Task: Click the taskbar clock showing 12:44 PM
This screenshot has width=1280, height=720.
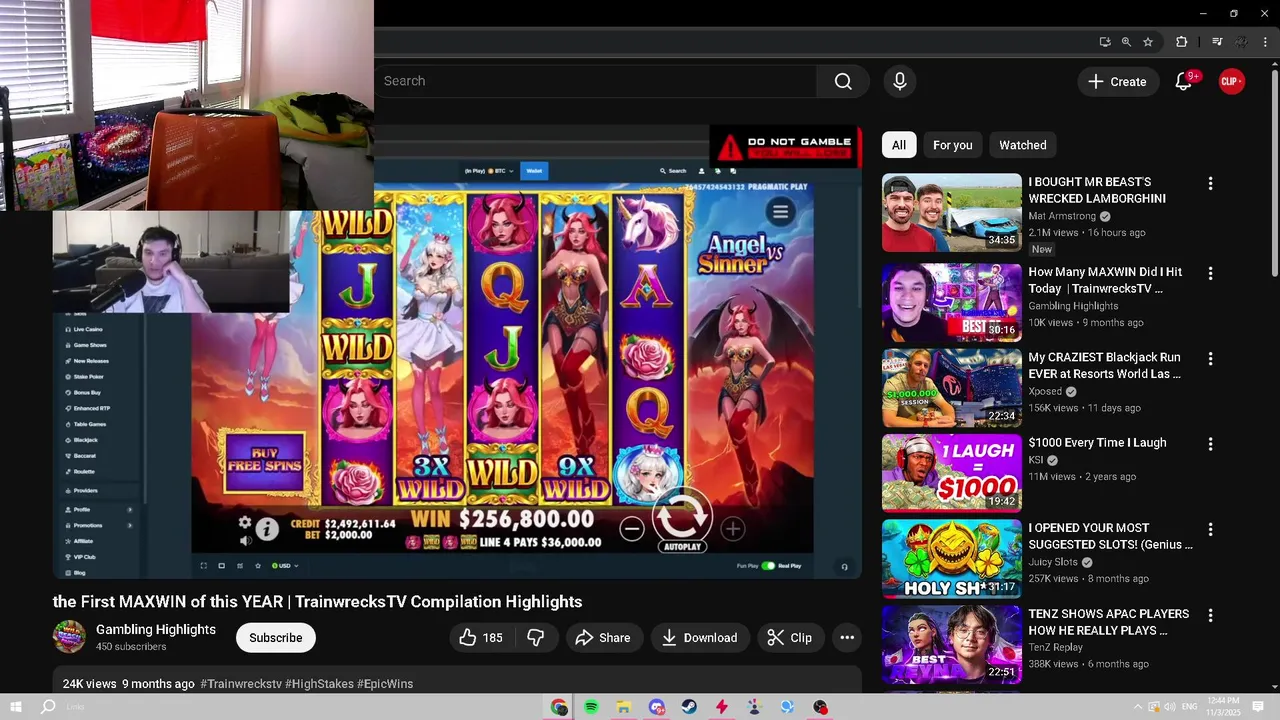Action: point(1224,707)
